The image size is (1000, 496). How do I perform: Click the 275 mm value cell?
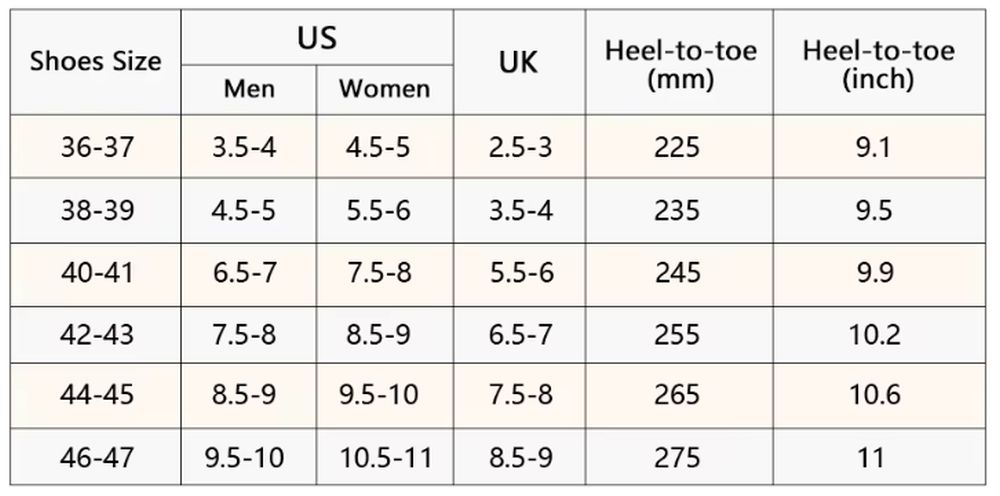[x=679, y=456]
